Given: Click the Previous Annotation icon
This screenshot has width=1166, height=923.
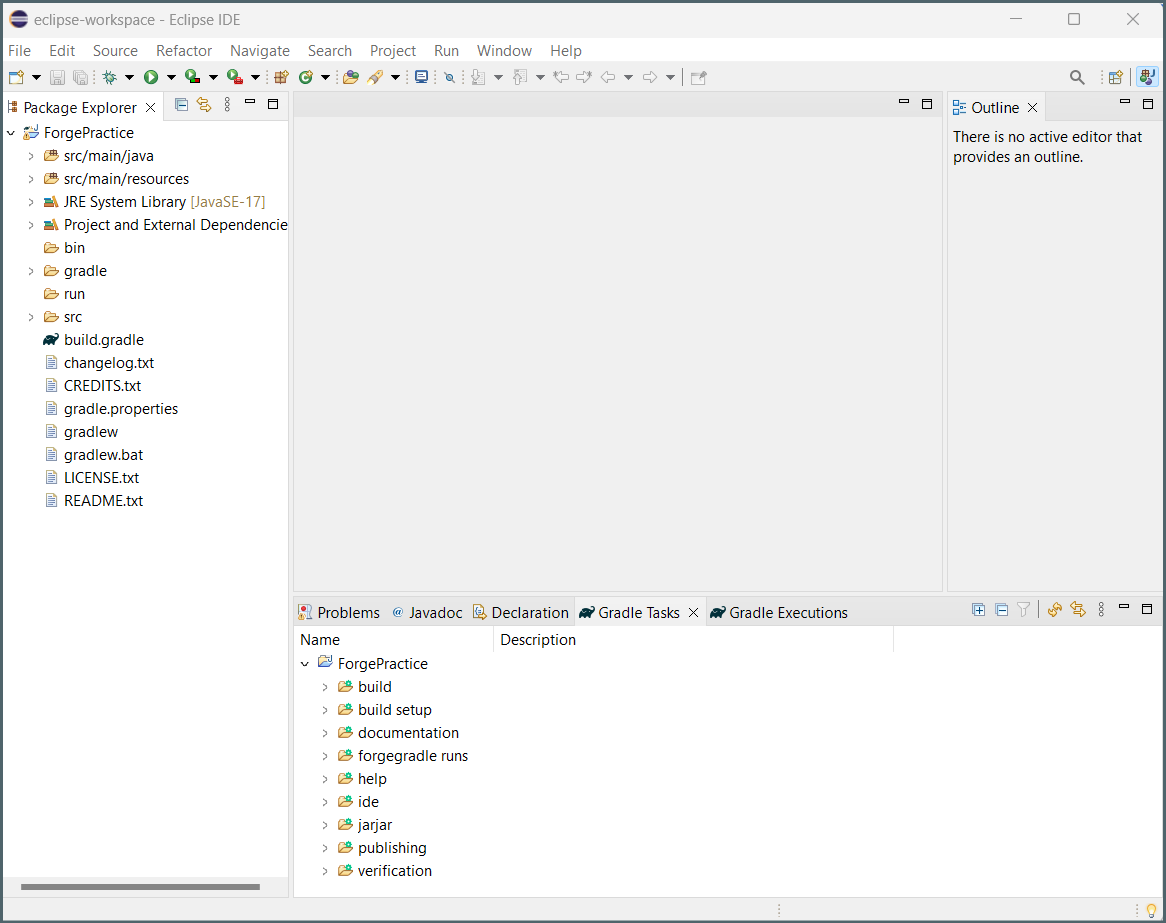Looking at the screenshot, I should tap(521, 77).
